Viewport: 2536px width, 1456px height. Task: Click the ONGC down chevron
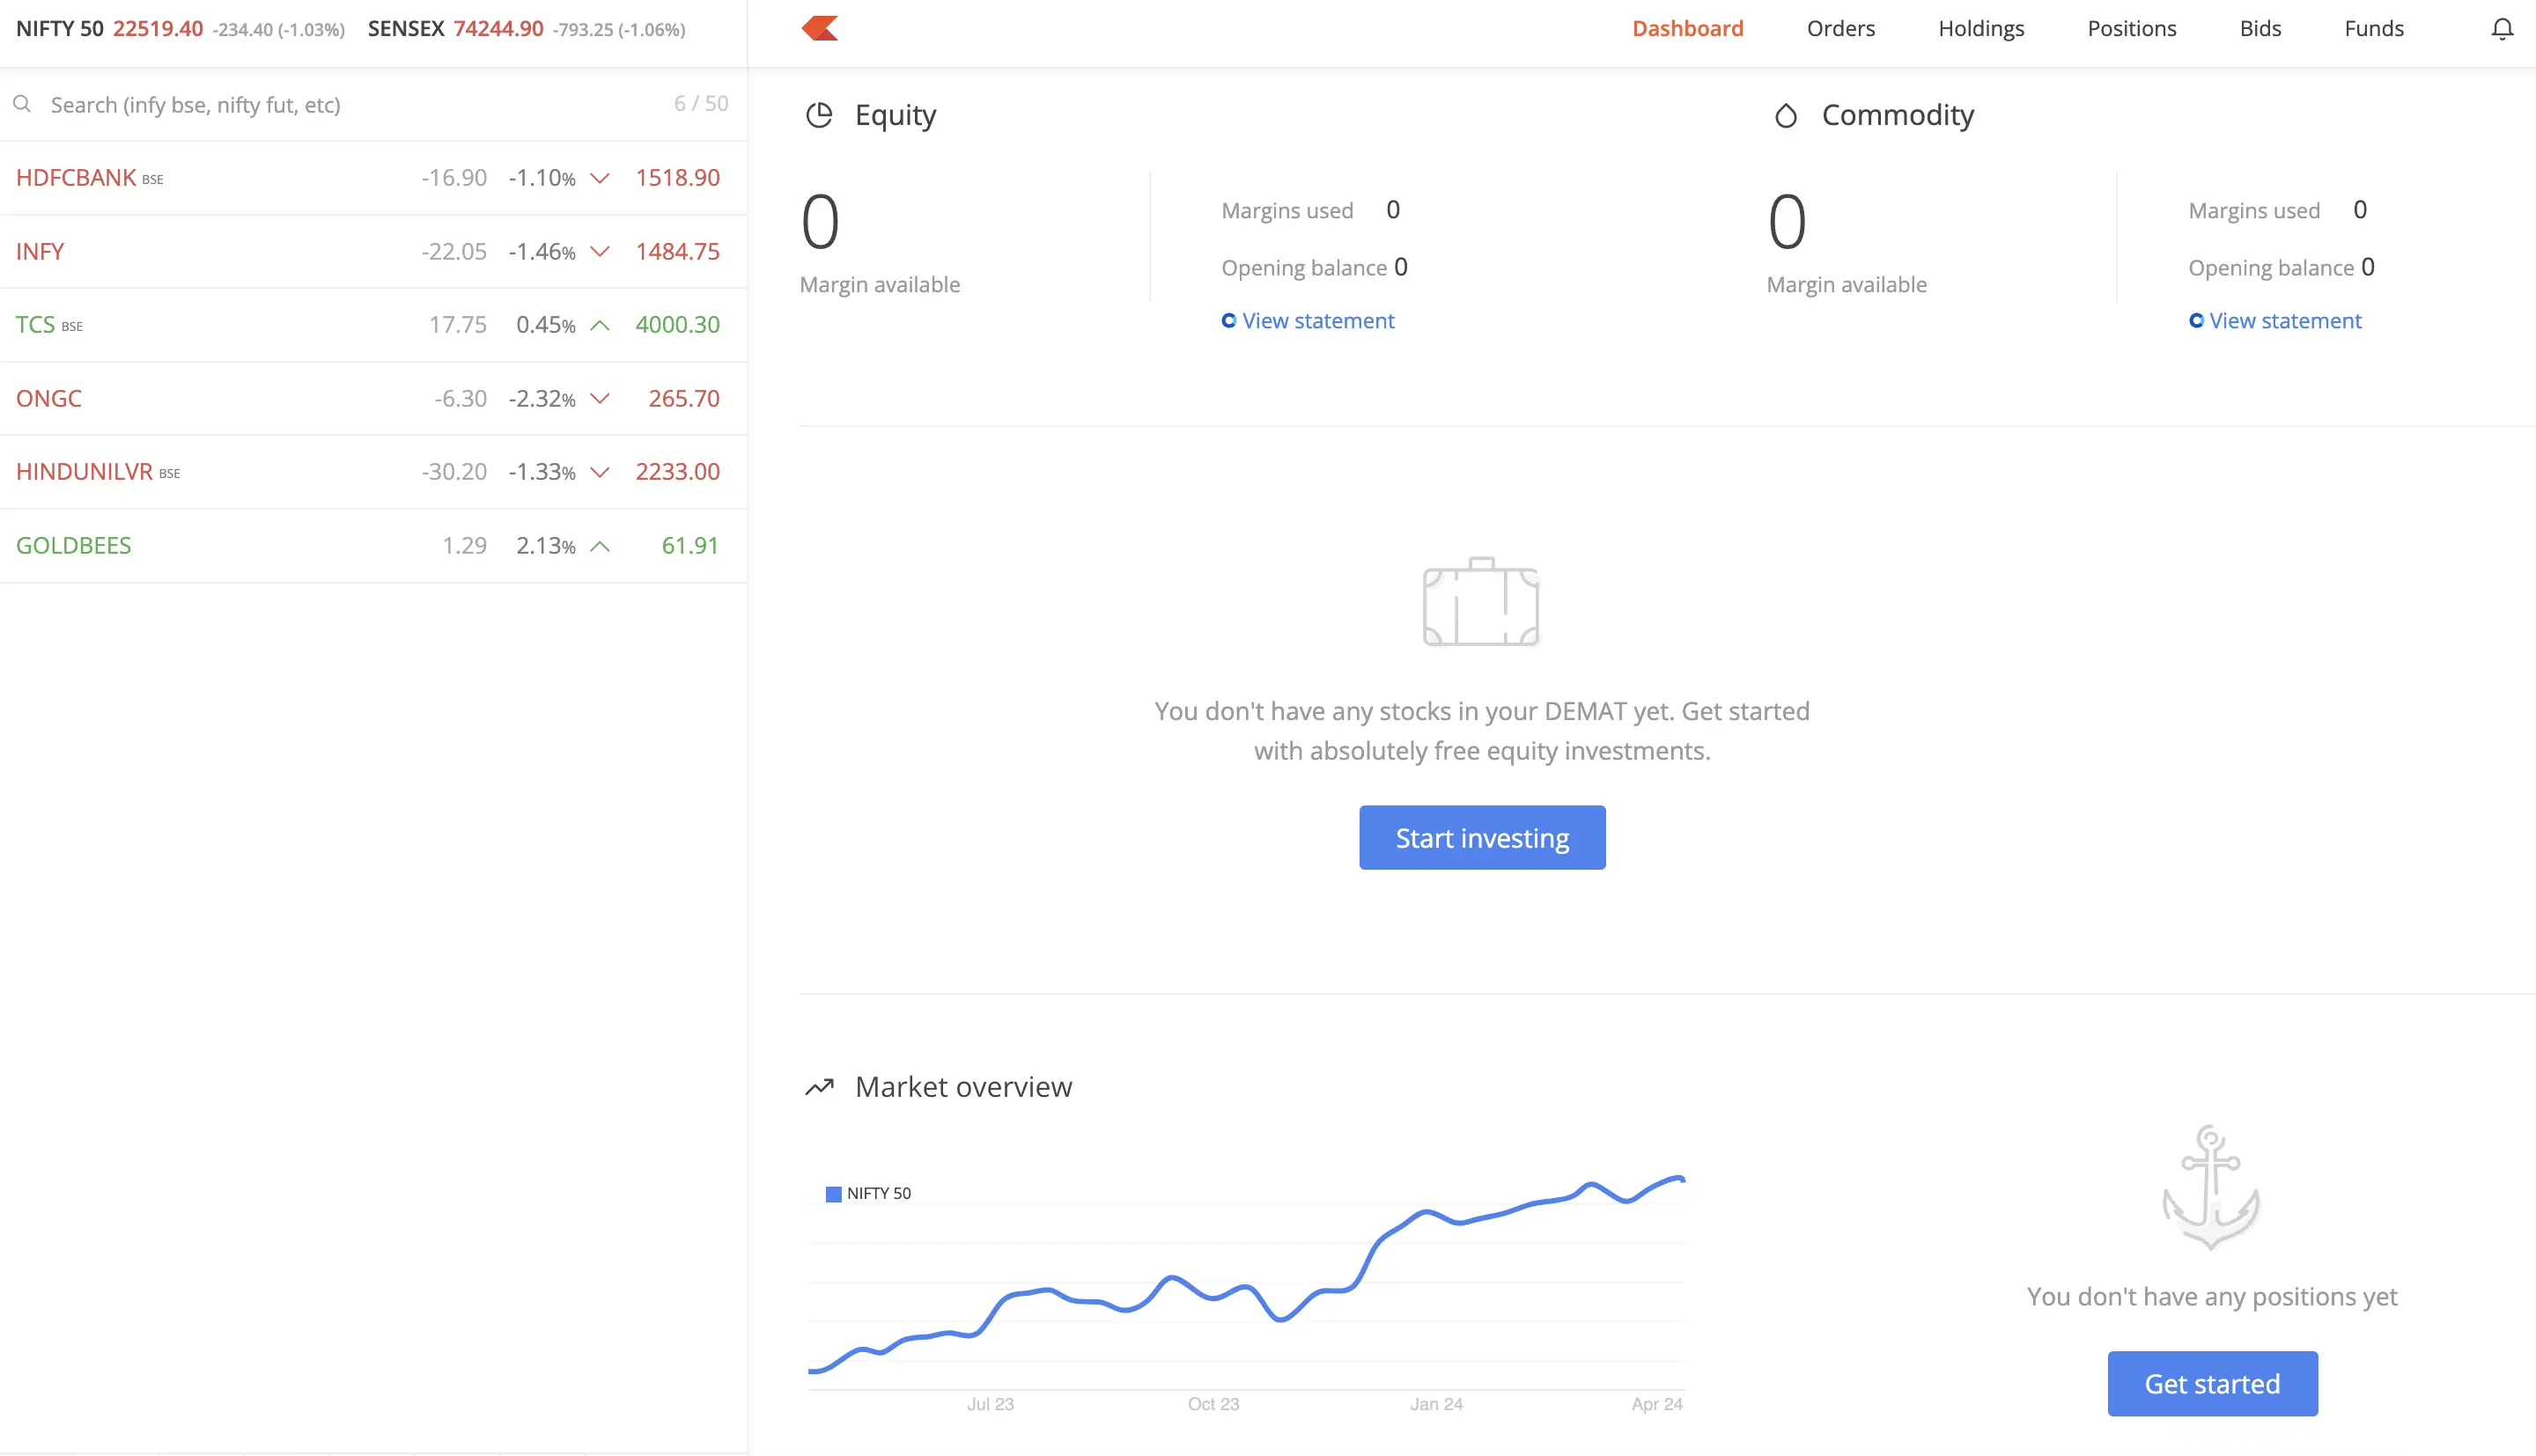(x=600, y=399)
